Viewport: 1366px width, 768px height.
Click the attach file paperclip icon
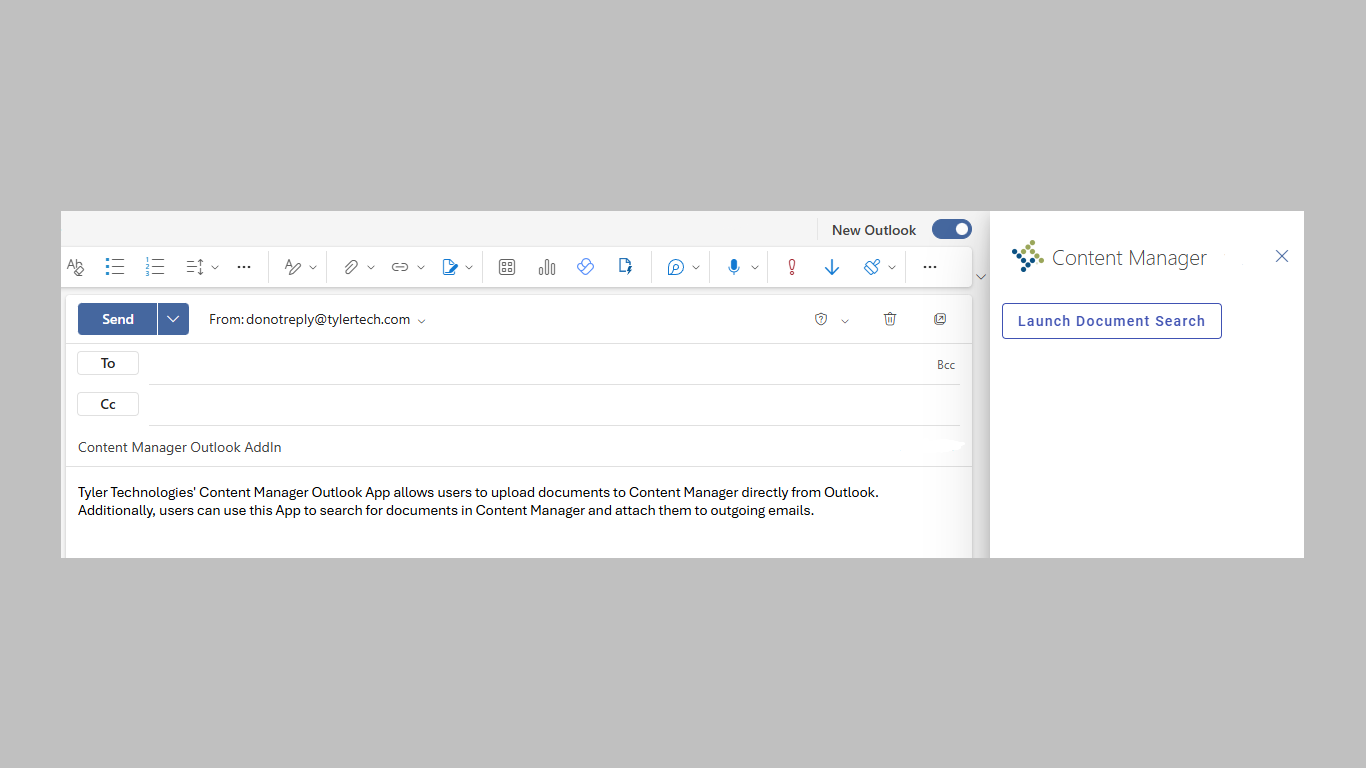coord(351,267)
